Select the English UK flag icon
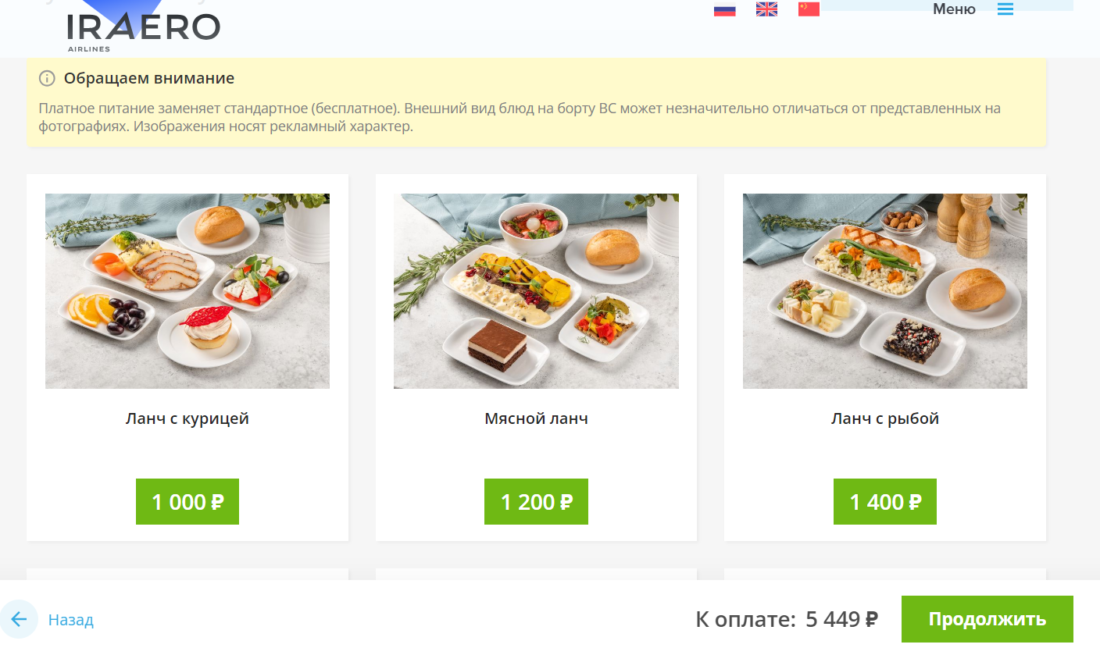1100x655 pixels. coord(767,10)
